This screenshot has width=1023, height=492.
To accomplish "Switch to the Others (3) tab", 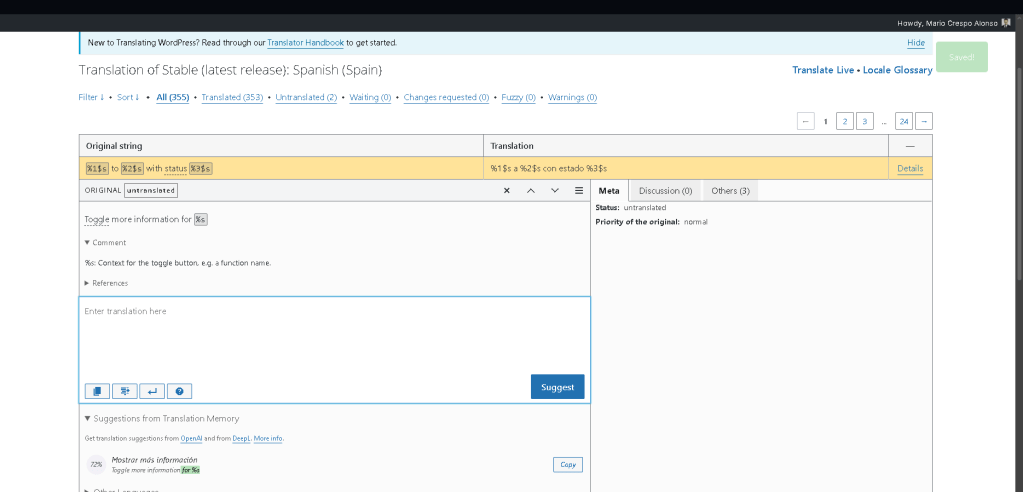I will click(x=730, y=190).
